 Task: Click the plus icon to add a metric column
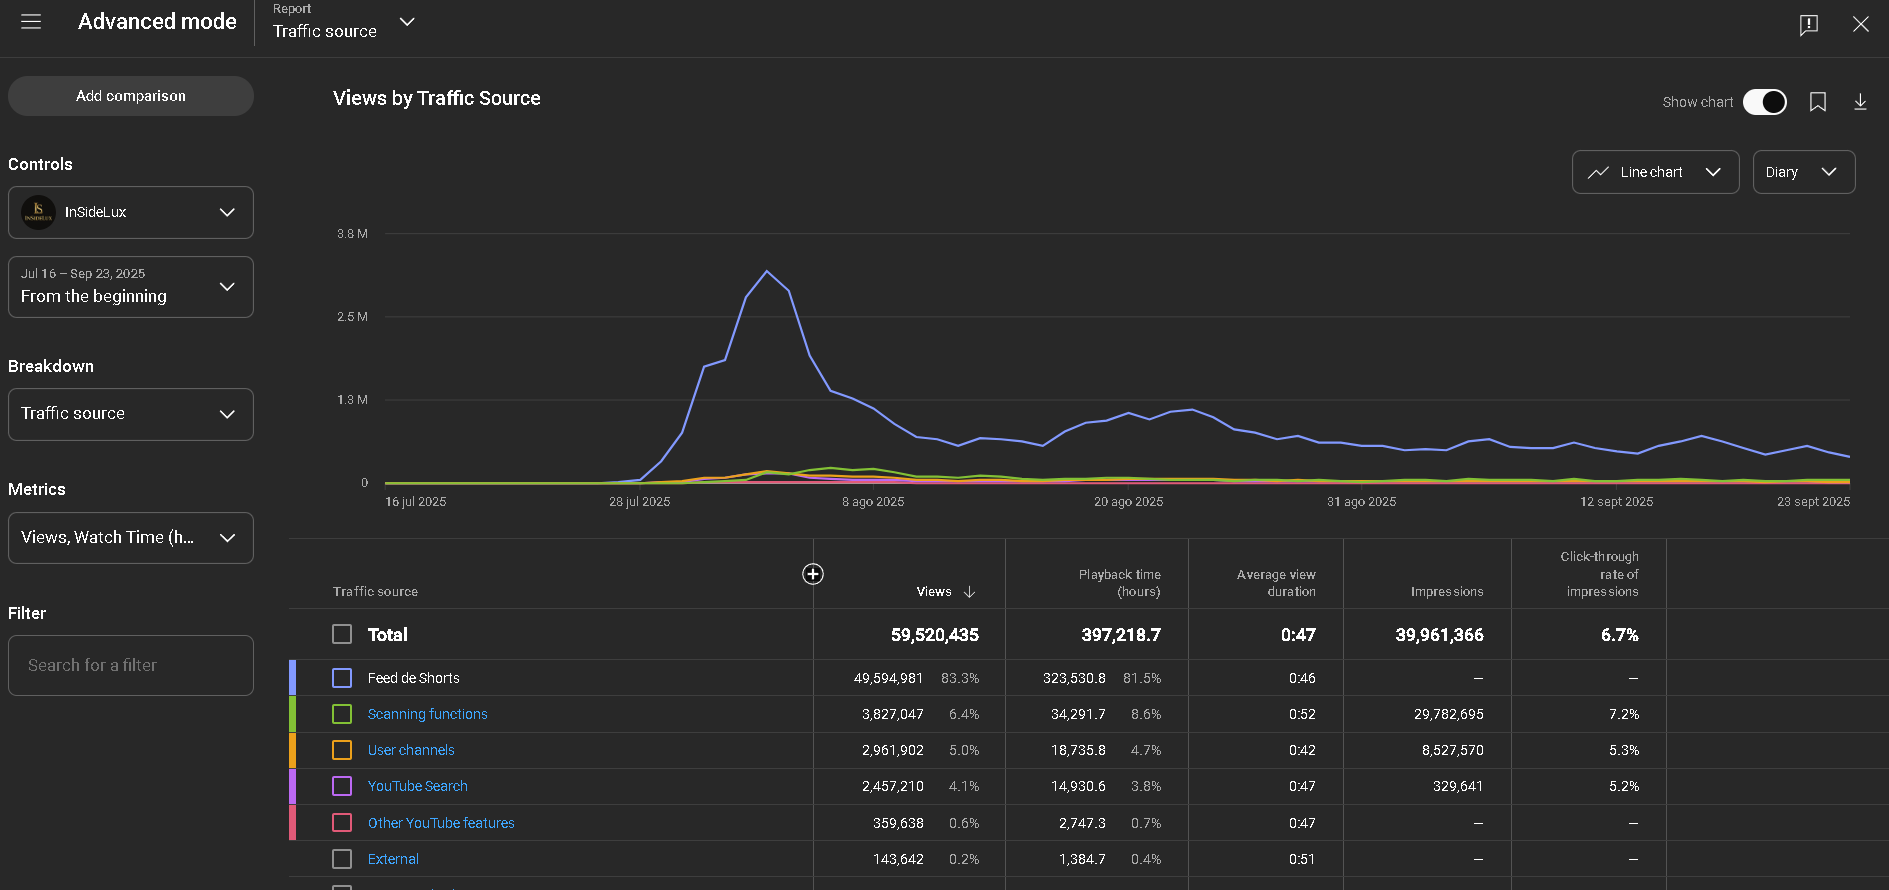click(813, 574)
